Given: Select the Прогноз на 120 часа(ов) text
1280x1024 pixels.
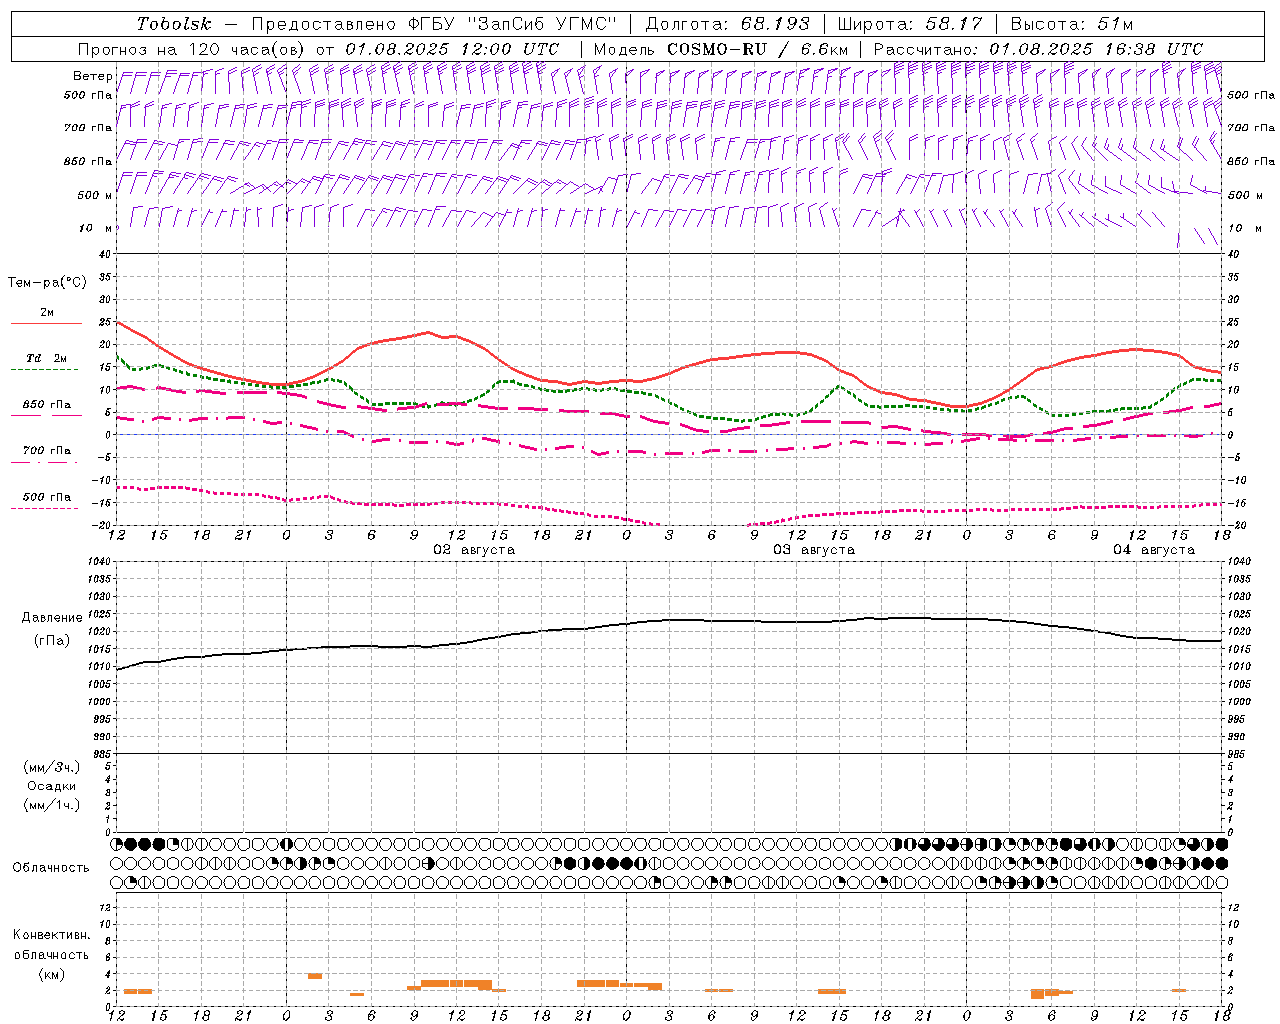Looking at the screenshot, I should (x=192, y=49).
